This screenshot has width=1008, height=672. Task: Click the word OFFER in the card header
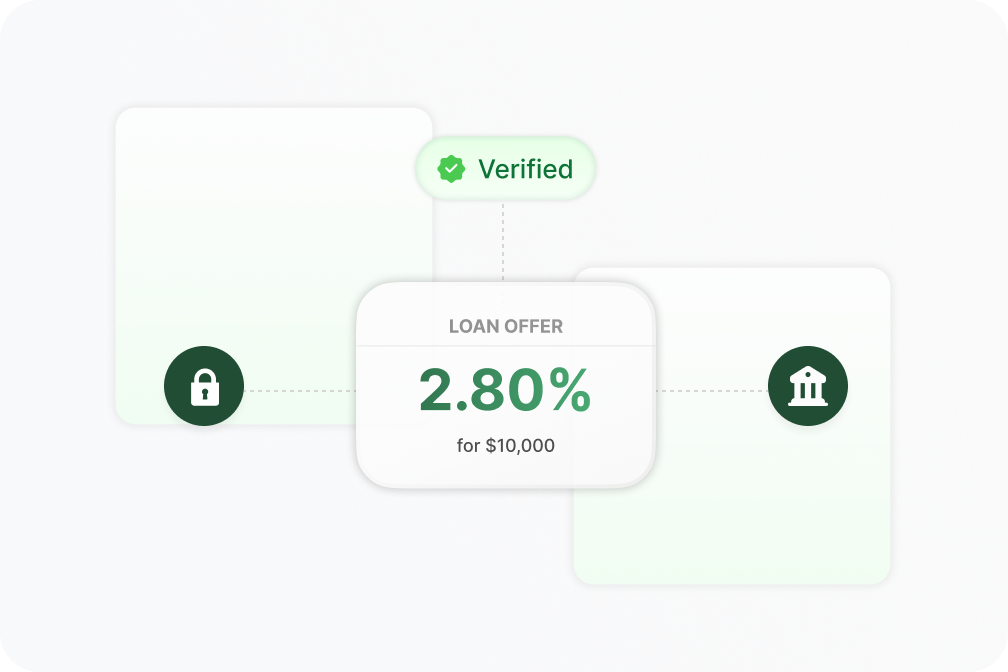point(536,326)
